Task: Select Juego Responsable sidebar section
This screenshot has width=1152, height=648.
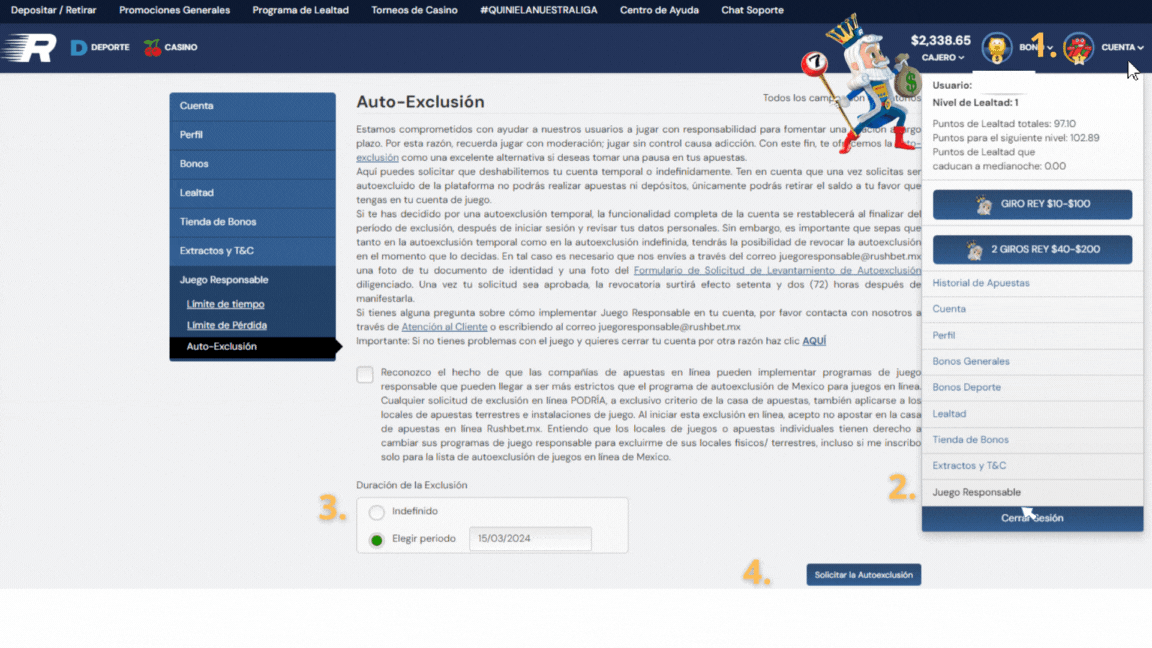Action: [x=253, y=280]
